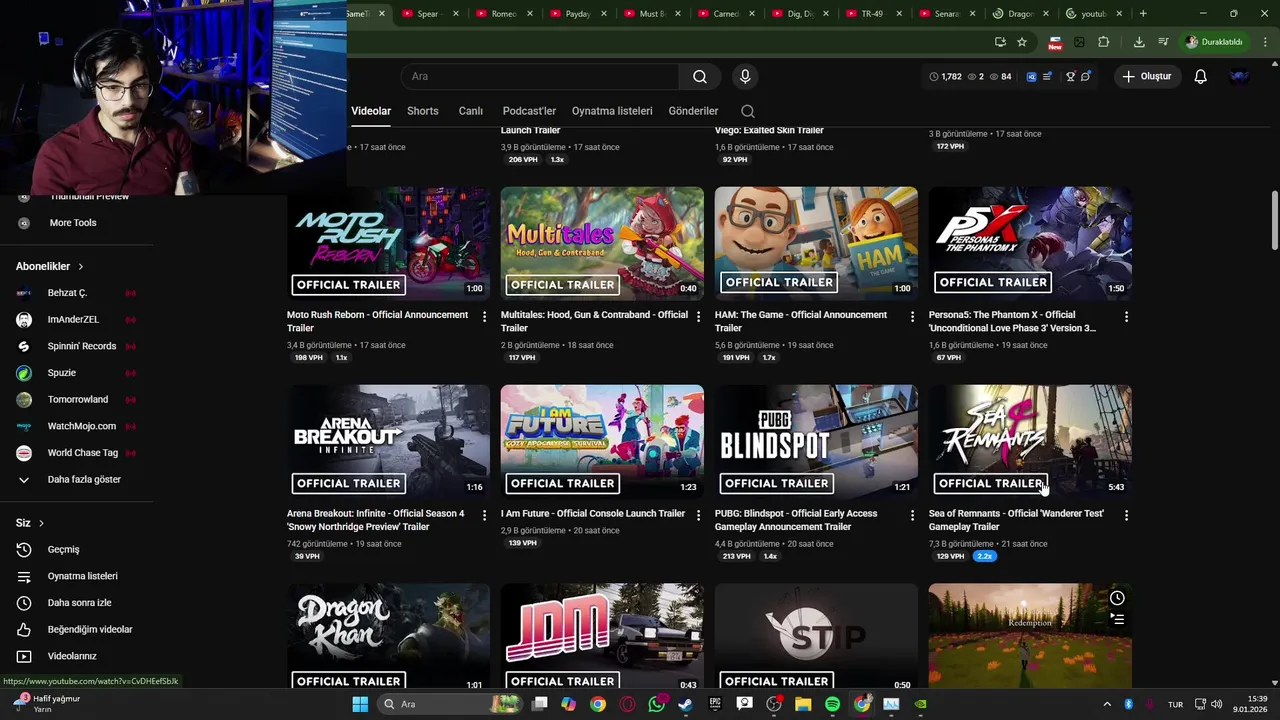Open the Dragon Khan video thumbnail
Viewport: 1280px width, 720px height.
389,636
